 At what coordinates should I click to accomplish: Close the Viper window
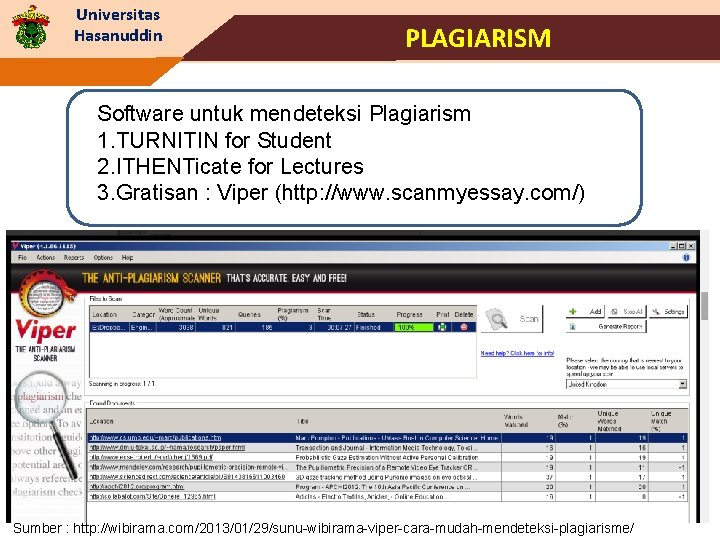coord(691,246)
